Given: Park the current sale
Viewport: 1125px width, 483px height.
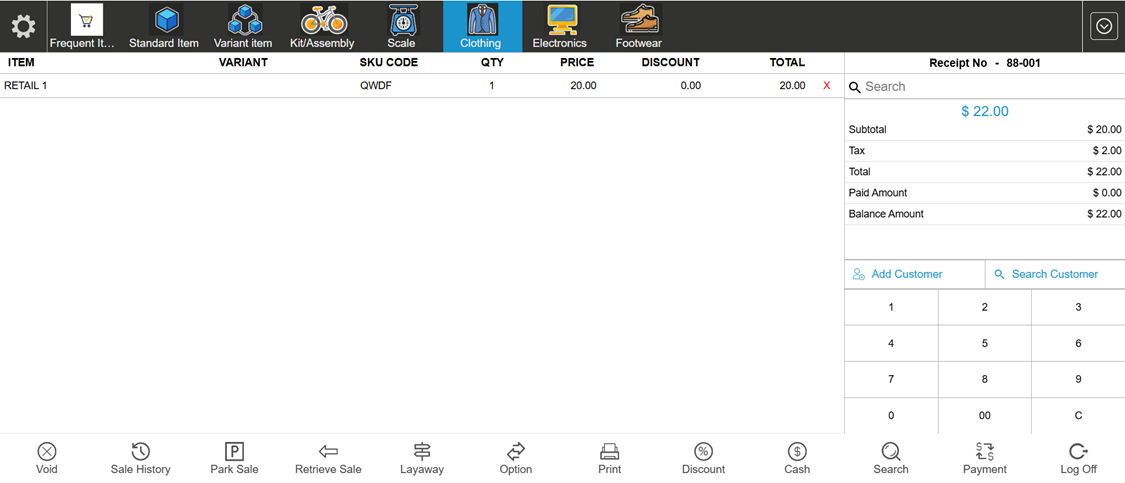Looking at the screenshot, I should [234, 452].
